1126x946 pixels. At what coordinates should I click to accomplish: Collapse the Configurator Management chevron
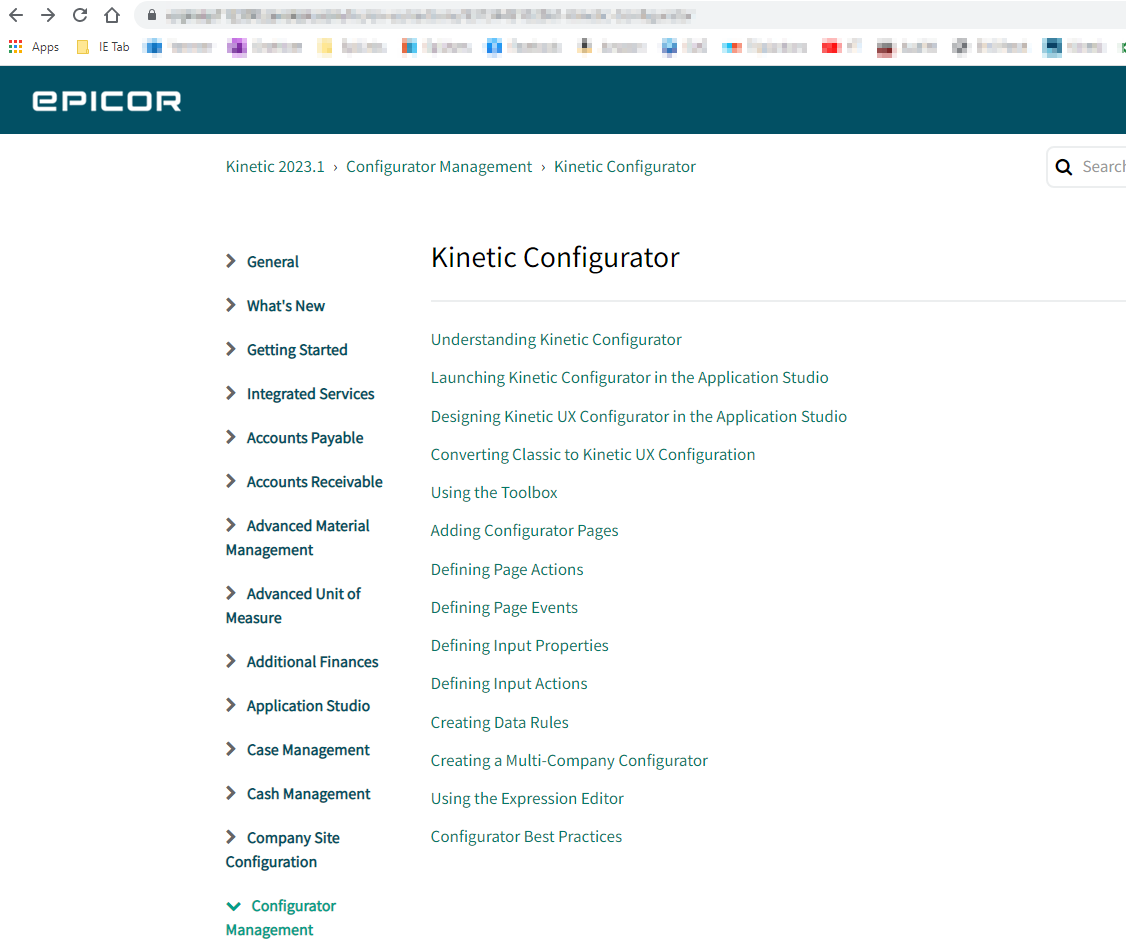pos(233,906)
